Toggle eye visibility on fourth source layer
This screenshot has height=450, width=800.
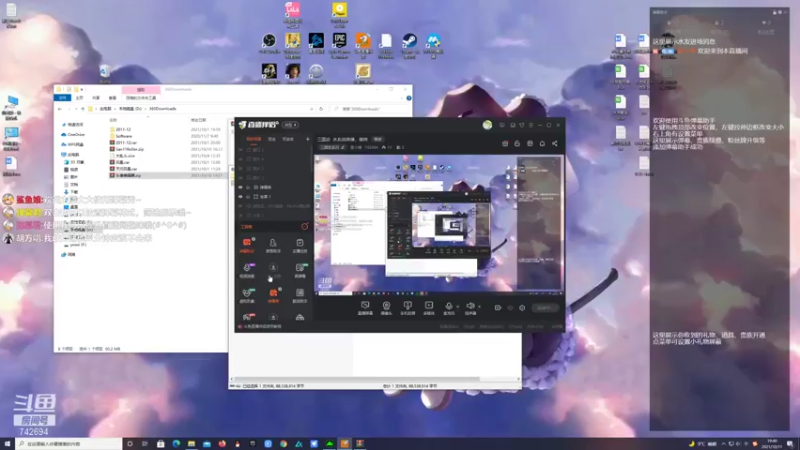point(241,178)
